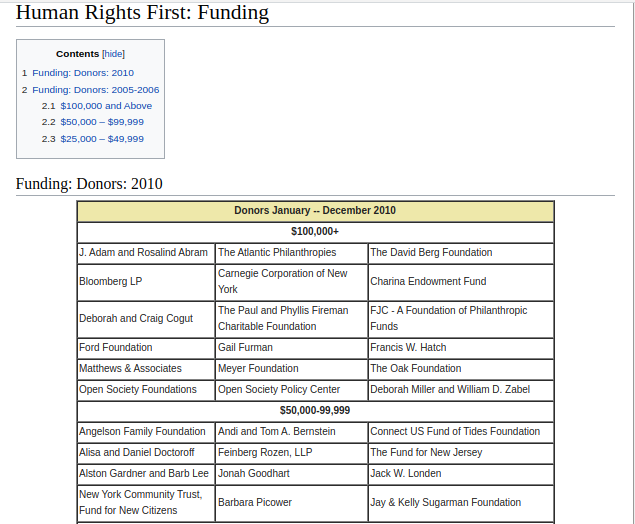The height and width of the screenshot is (524, 635).
Task: Select cell Open Society Policy Center
Action: 291,390
